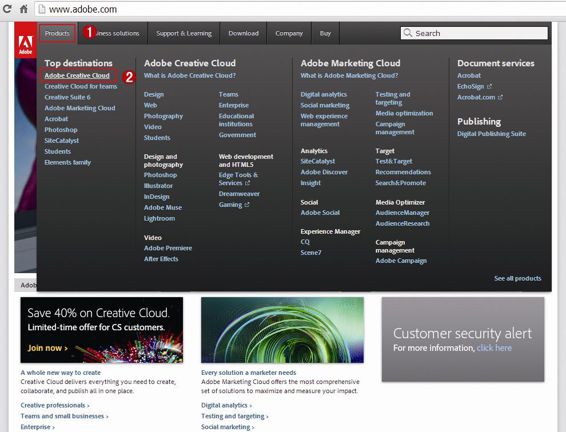Click the green swirl Marketing Cloud banner

tap(282, 330)
